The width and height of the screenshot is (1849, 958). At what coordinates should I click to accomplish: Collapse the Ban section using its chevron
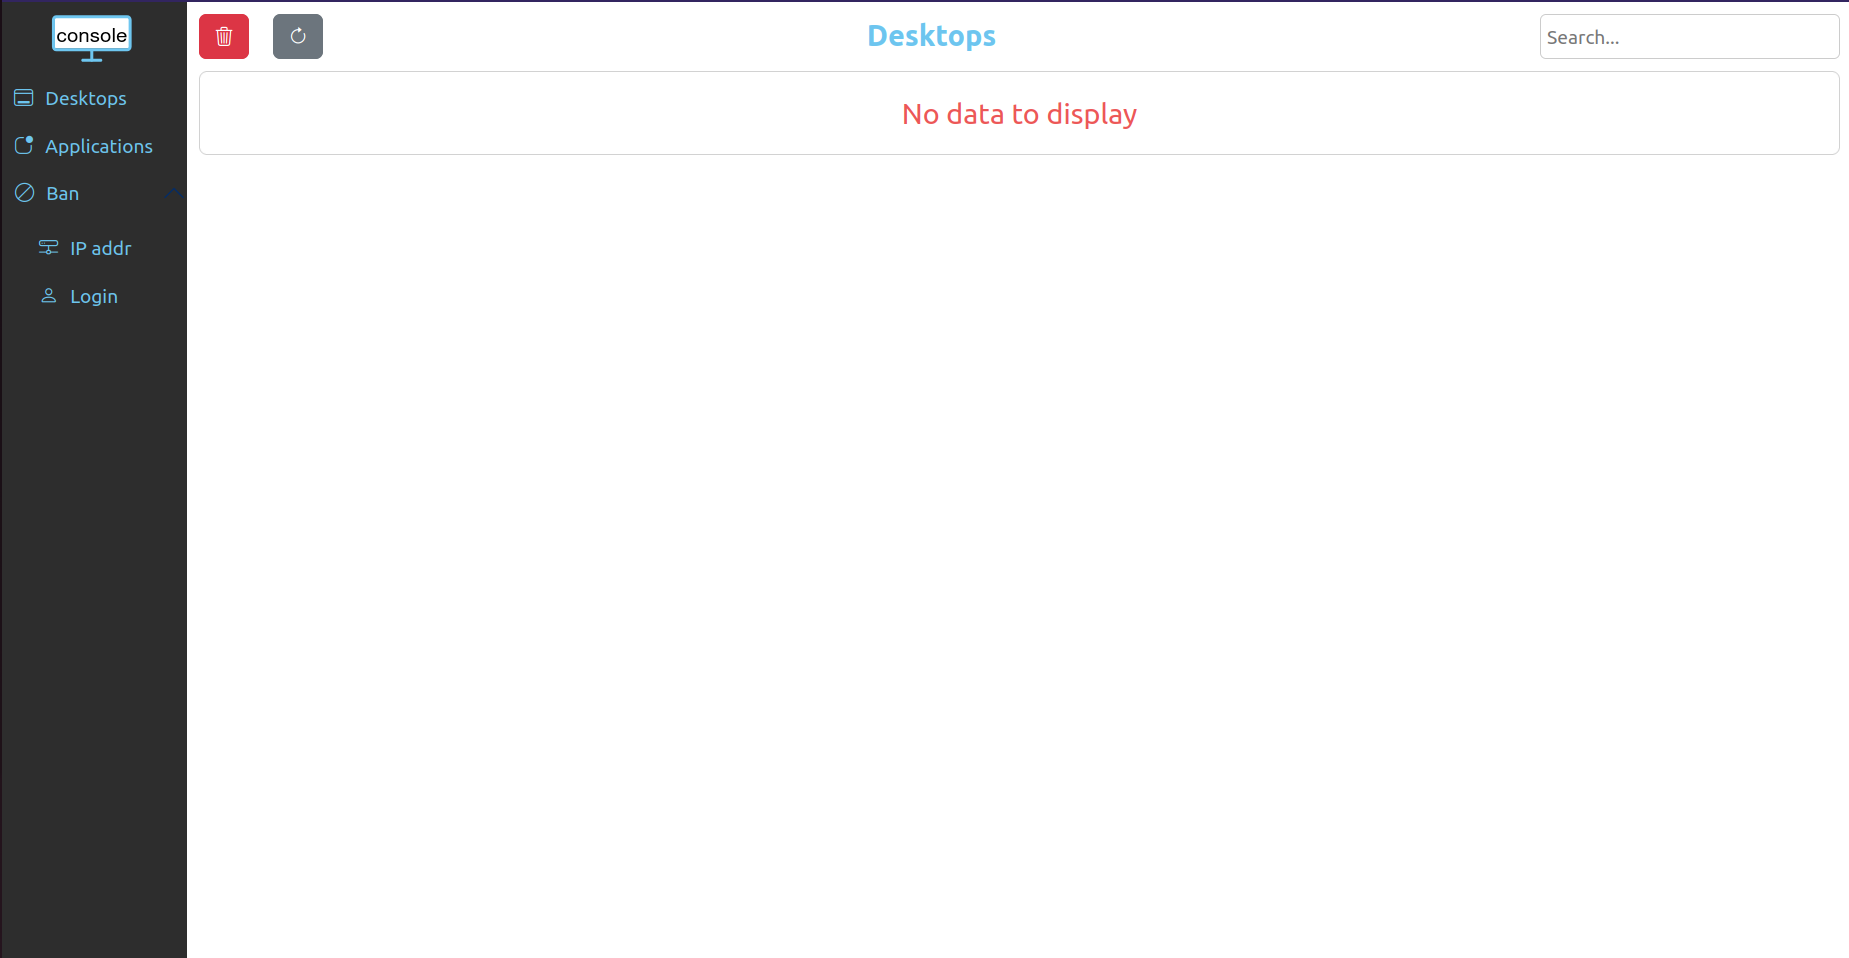click(x=174, y=192)
